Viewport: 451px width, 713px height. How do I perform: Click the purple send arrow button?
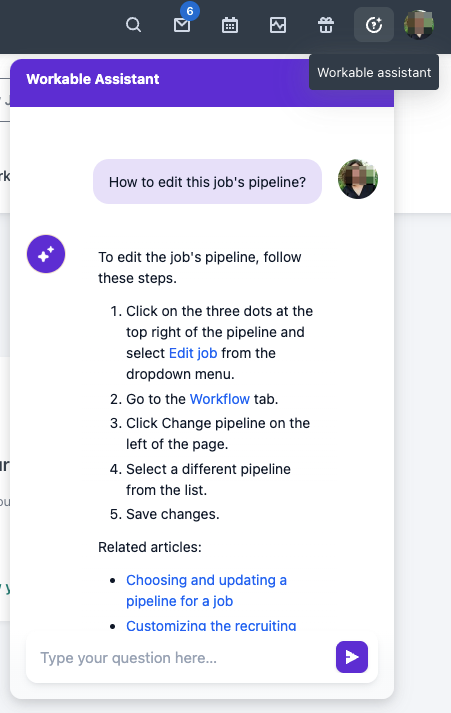click(352, 657)
